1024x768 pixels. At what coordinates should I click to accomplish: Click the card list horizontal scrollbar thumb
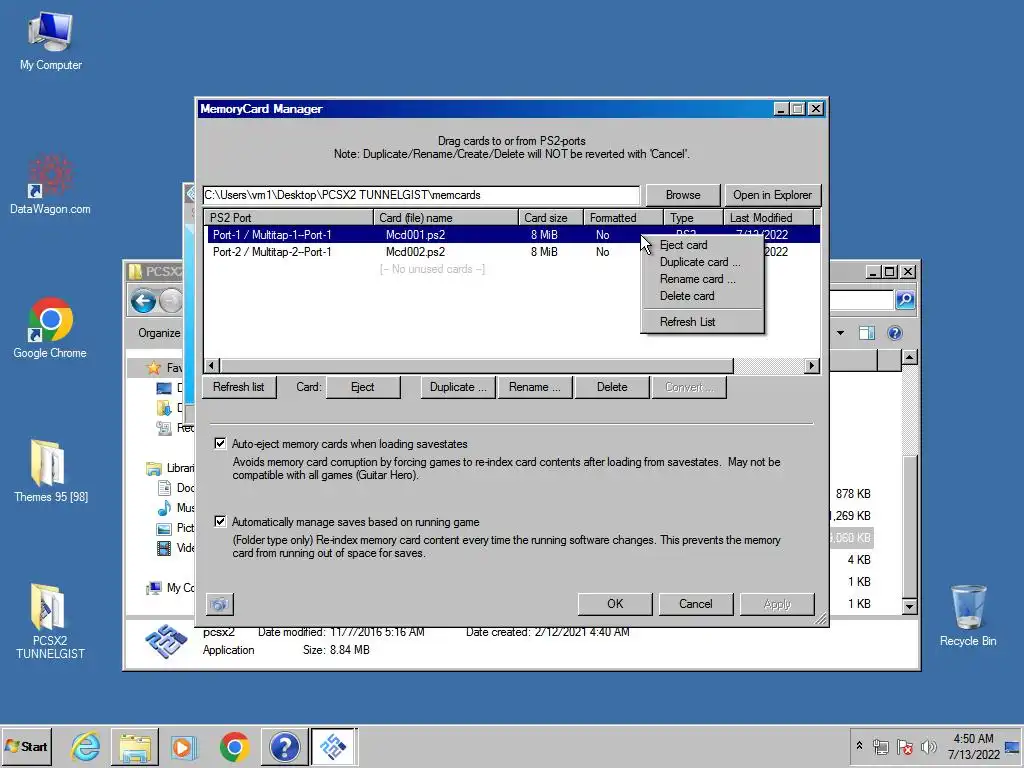(x=477, y=366)
